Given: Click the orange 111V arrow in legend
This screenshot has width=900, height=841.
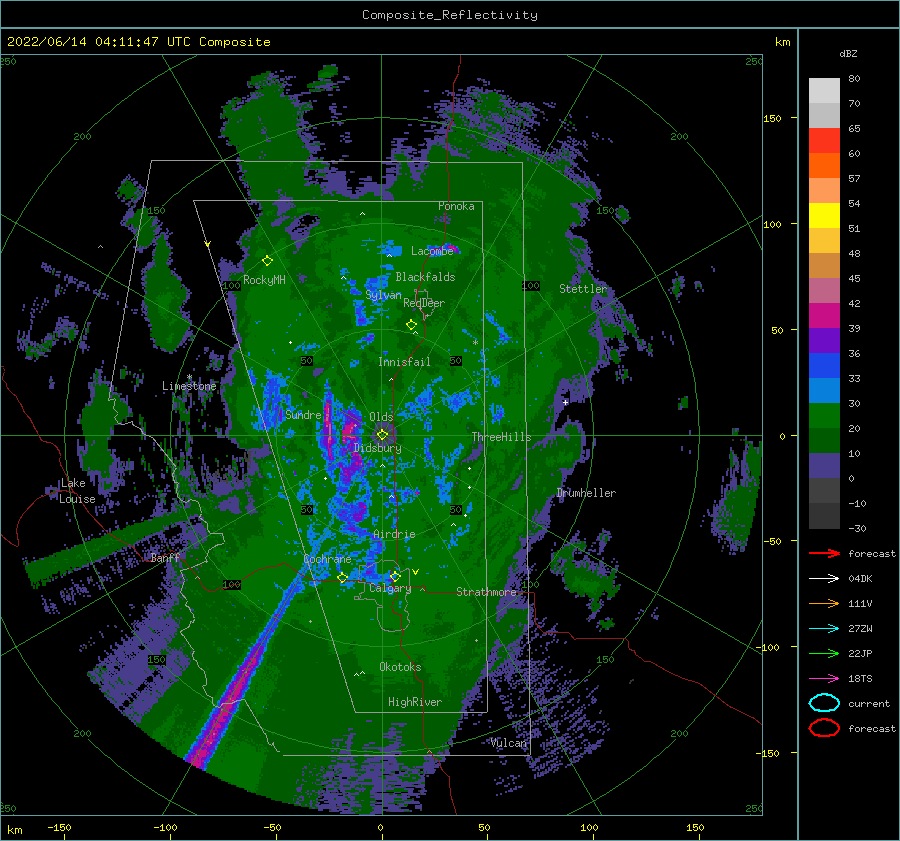Looking at the screenshot, I should click(824, 603).
